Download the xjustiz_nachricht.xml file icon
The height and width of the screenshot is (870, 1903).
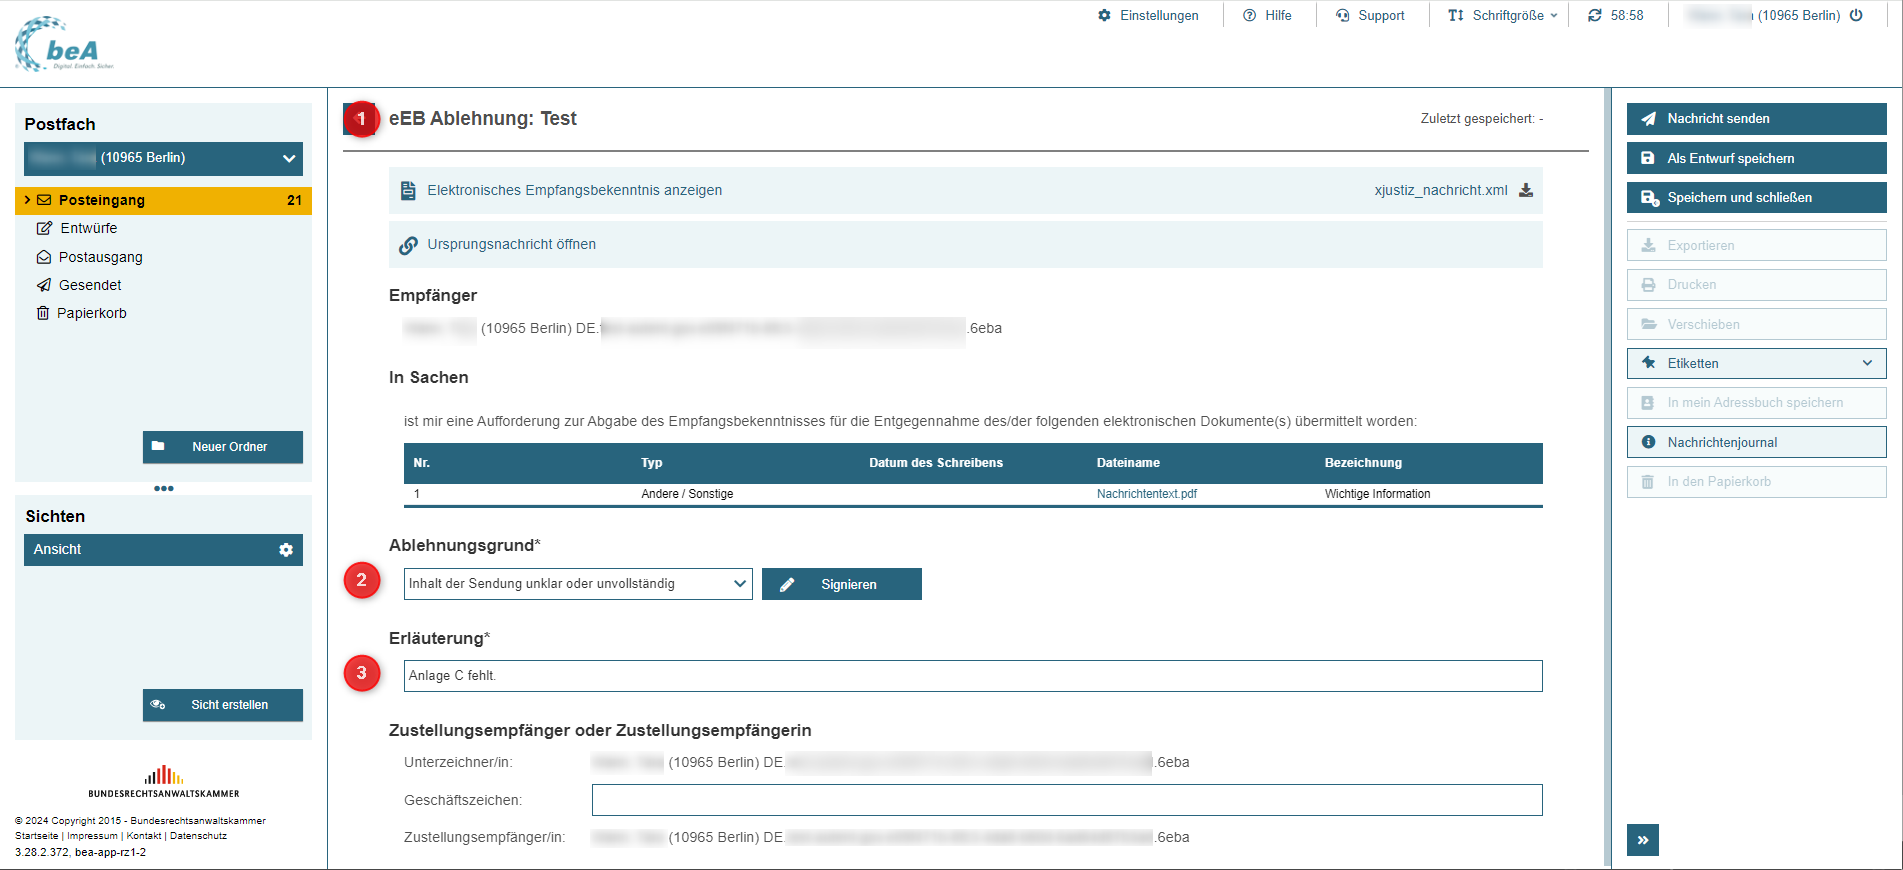[1526, 190]
